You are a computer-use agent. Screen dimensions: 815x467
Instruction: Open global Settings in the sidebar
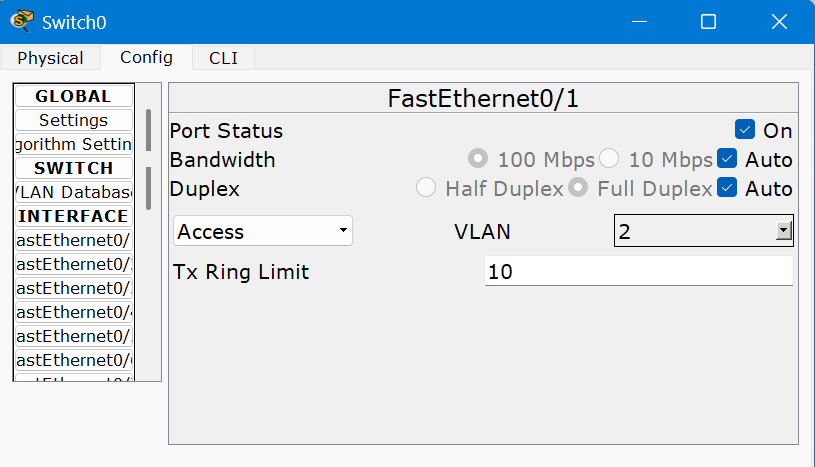pyautogui.click(x=73, y=120)
